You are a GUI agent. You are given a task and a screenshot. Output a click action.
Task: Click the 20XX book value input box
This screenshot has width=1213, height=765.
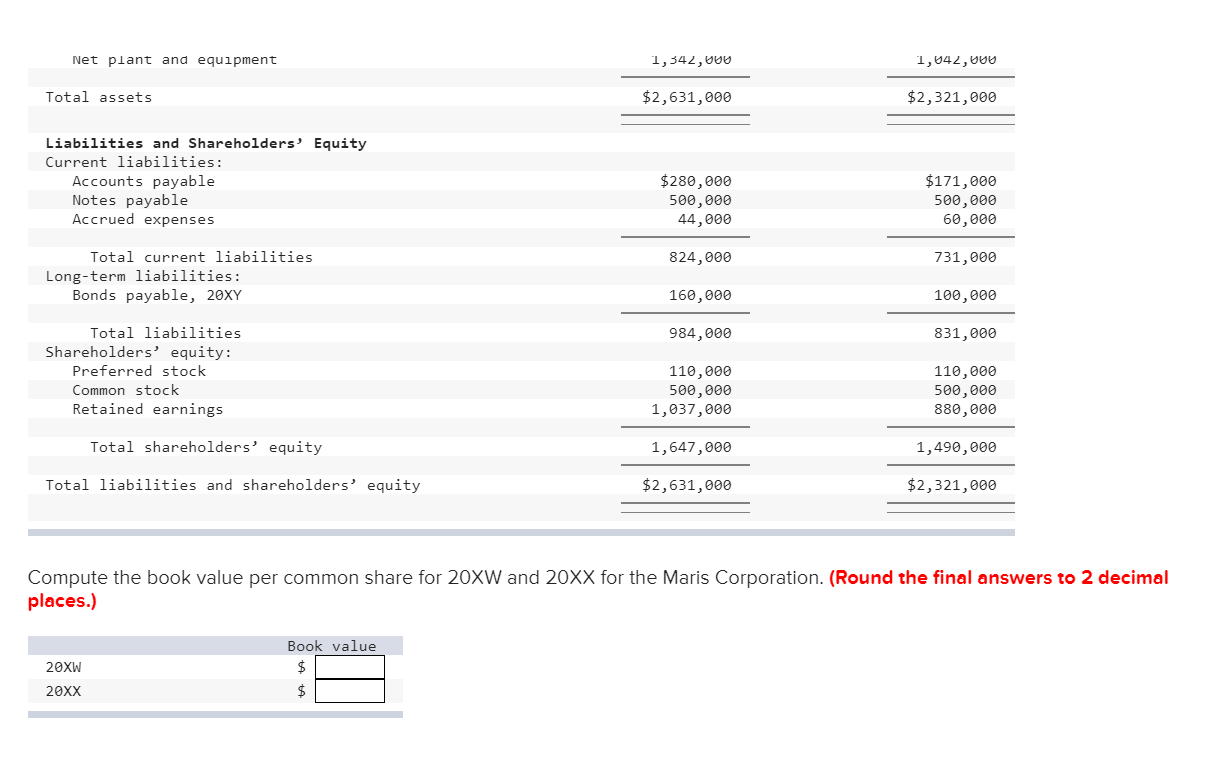pos(349,690)
